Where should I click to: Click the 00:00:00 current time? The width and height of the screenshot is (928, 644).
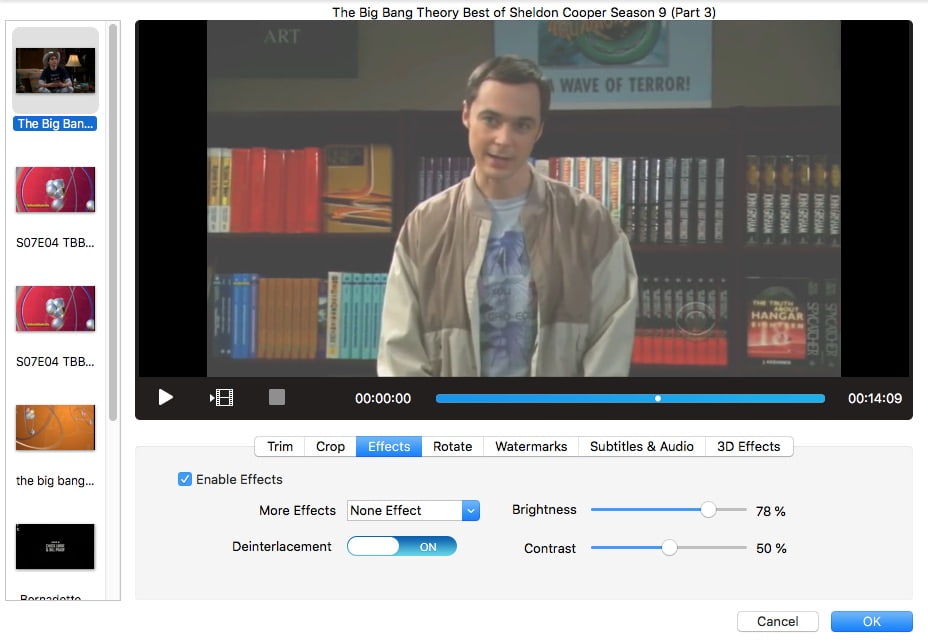click(x=383, y=398)
